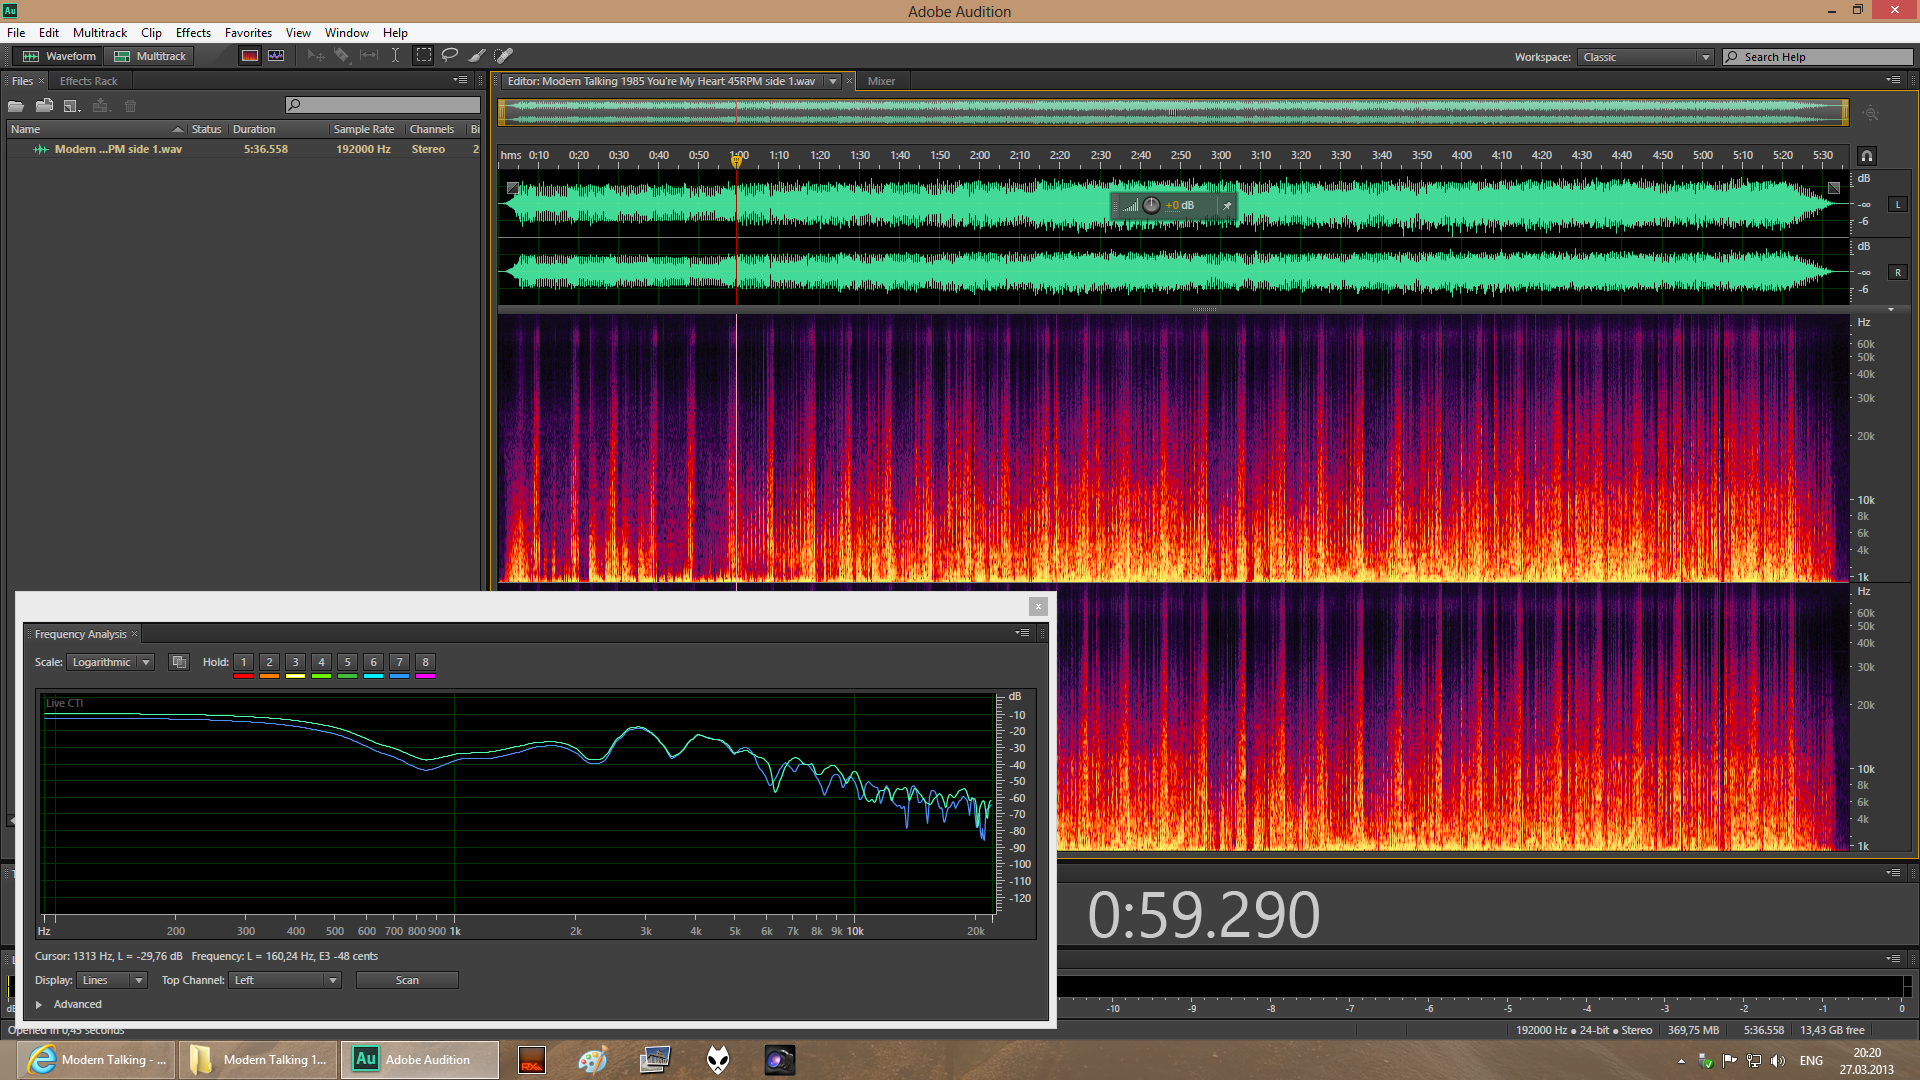Toggle the left channel L button
The width and height of the screenshot is (1920, 1080).
[x=1898, y=205]
